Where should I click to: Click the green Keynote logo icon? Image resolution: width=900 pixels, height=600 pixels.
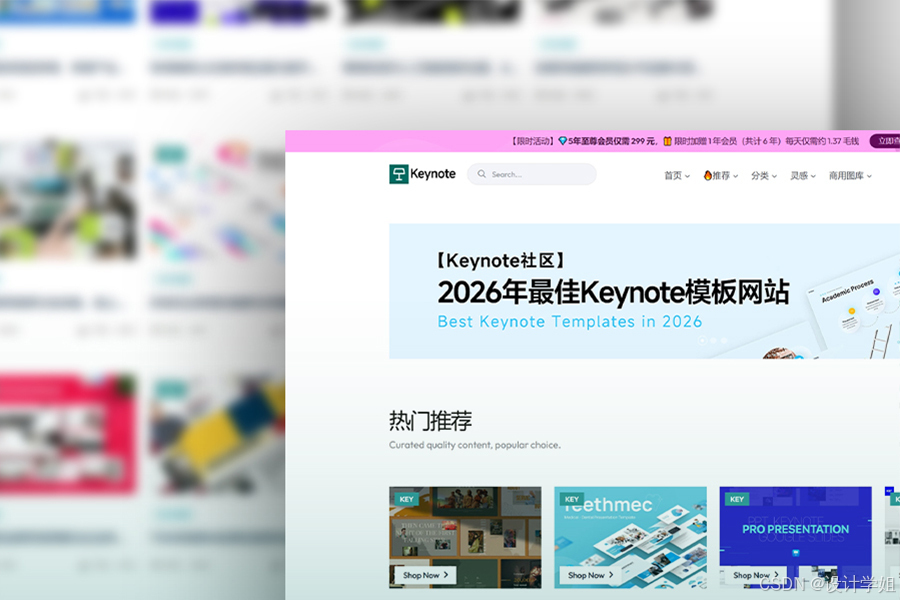click(398, 174)
